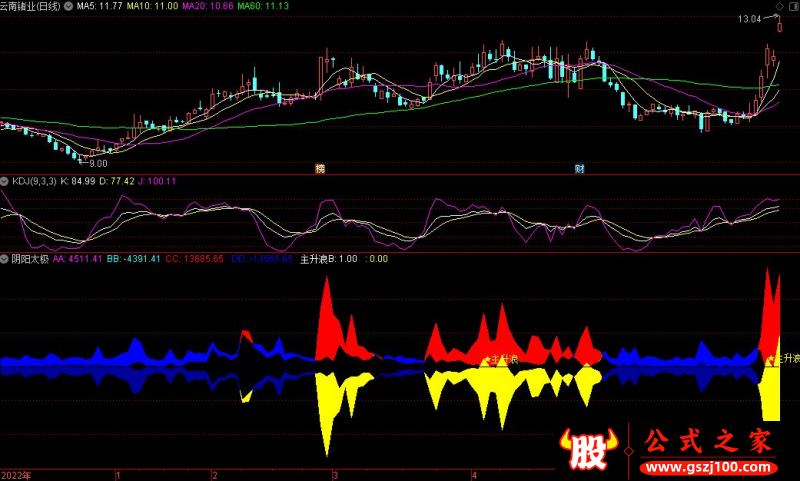Click the MA10: 11.00 label

(x=153, y=6)
